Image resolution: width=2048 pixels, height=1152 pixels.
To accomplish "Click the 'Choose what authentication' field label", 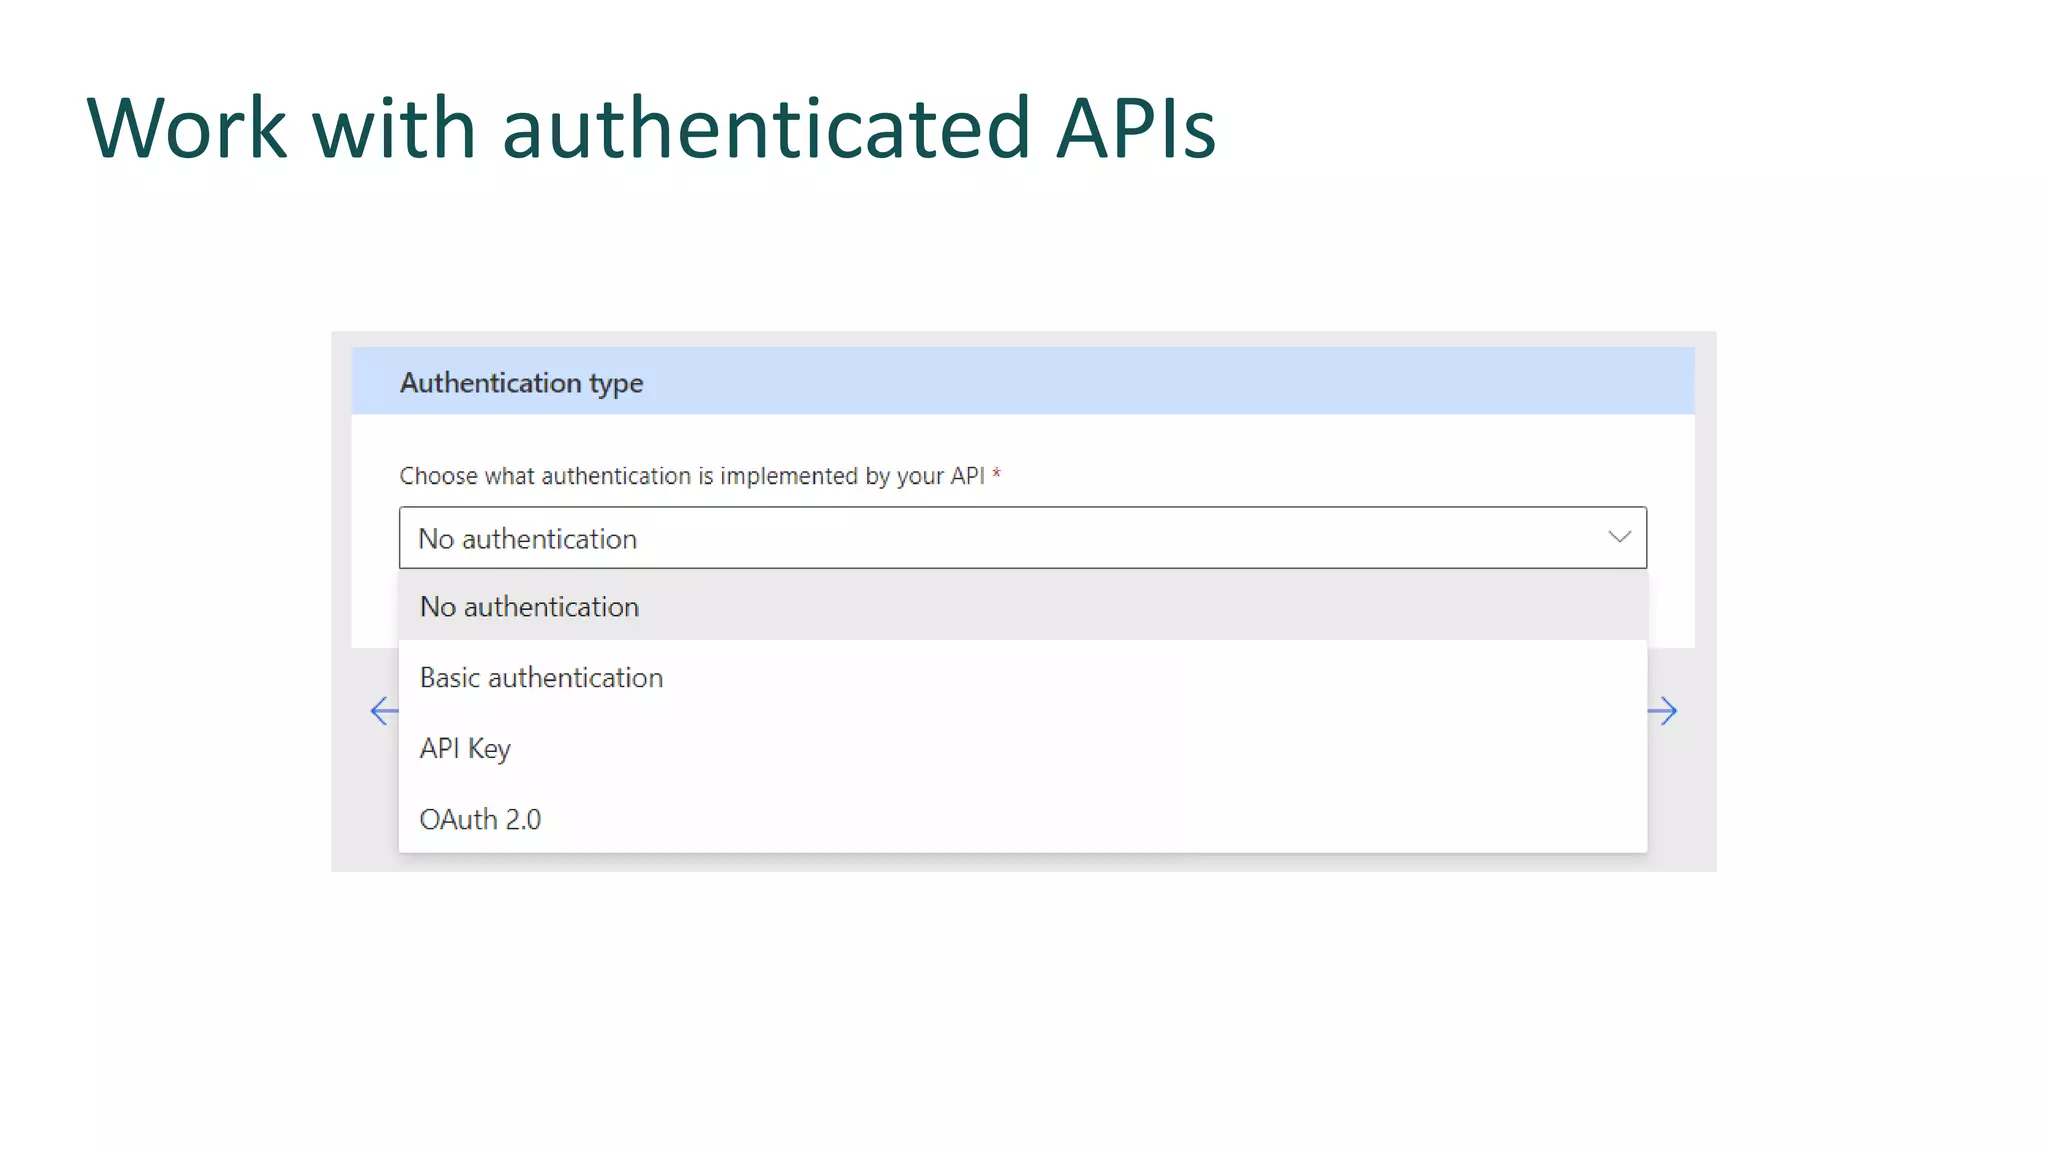I will (691, 476).
